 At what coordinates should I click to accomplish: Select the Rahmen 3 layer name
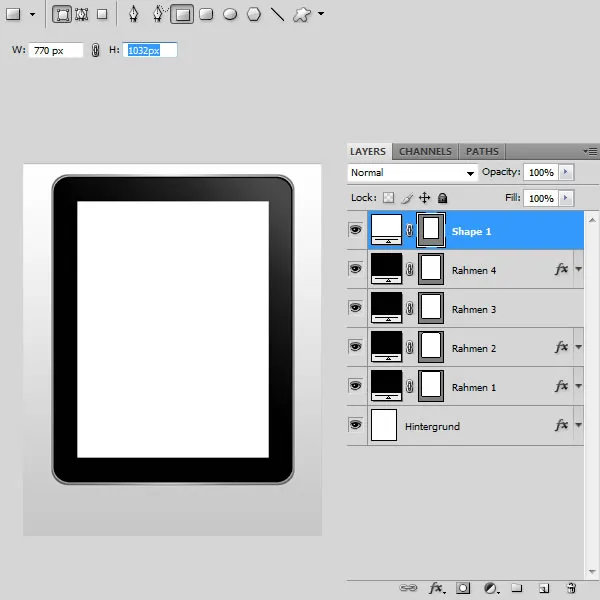click(474, 309)
